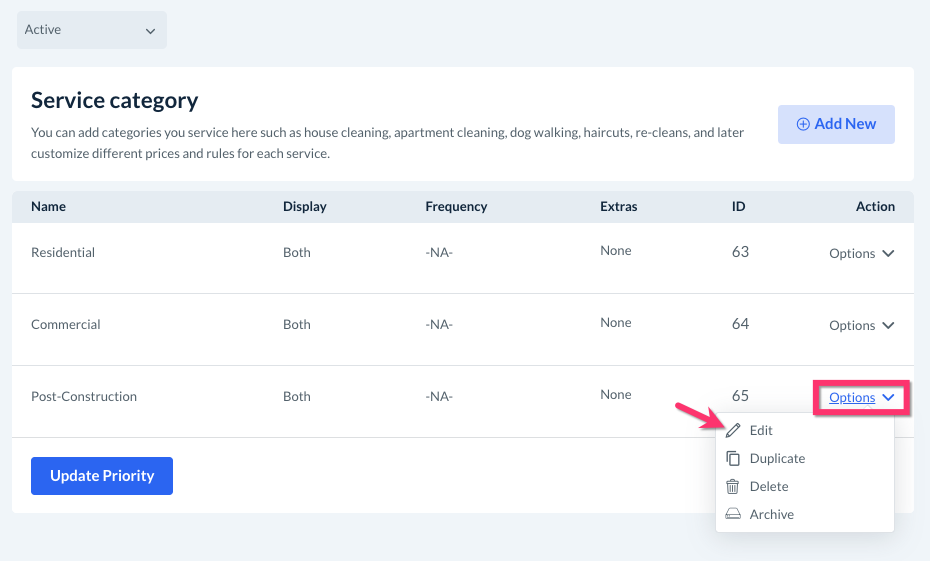Select the Commercial category name
930x561 pixels.
[66, 325]
